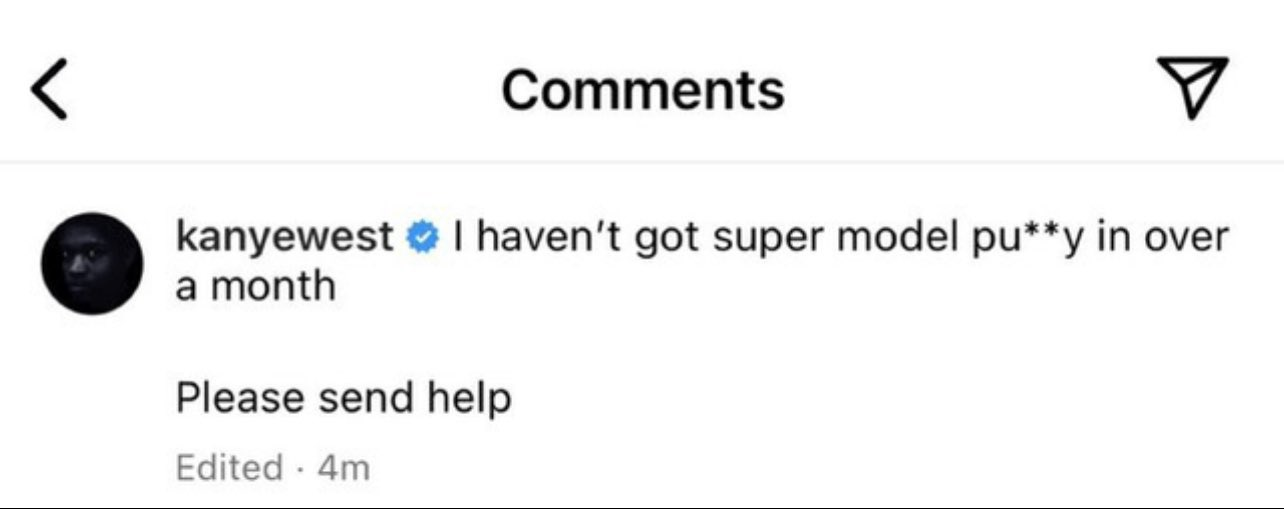Screen dimensions: 1284x509
Task: Click the "Please send help" text
Action: (x=343, y=398)
